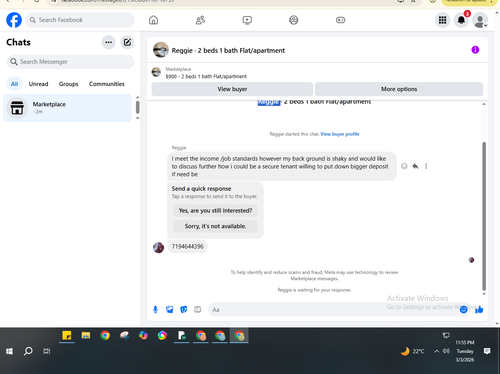
Task: Click Reggie's avatar in chat header
Action: [x=161, y=50]
